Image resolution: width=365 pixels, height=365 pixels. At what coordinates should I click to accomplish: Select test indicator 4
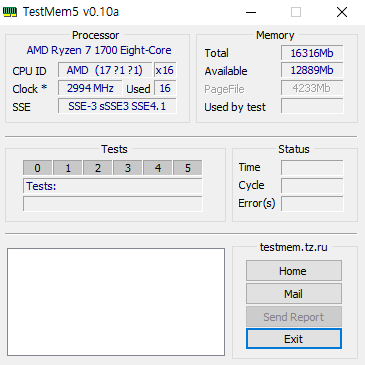coord(158,168)
